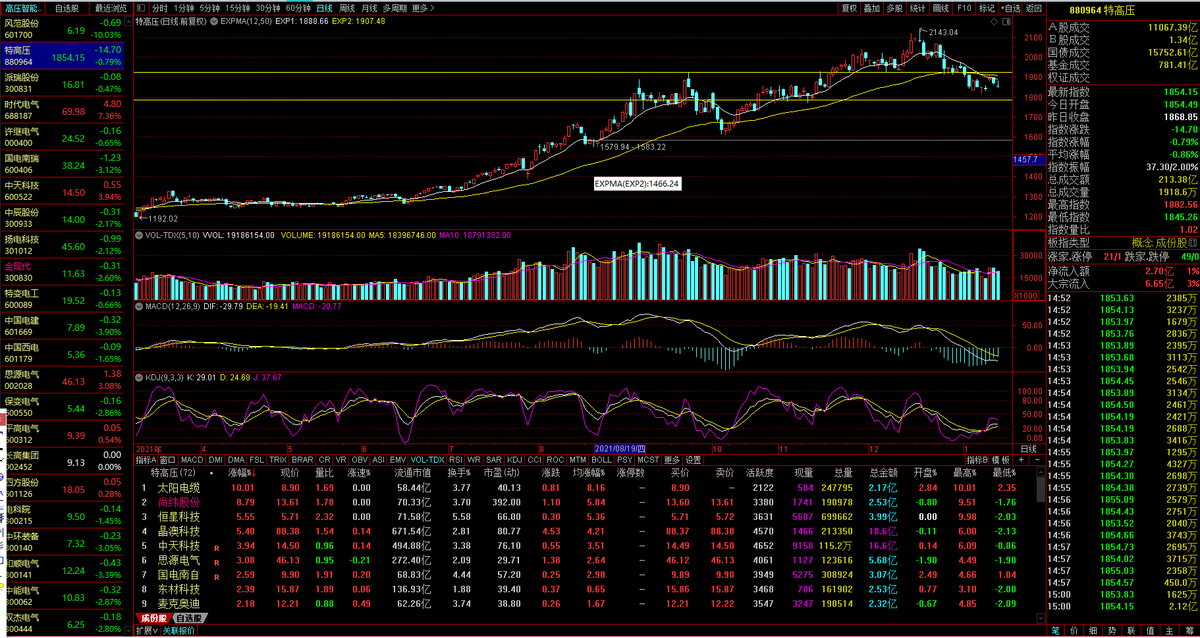Expand 更多 timeframe options
1200x638 pixels.
[x=422, y=7]
